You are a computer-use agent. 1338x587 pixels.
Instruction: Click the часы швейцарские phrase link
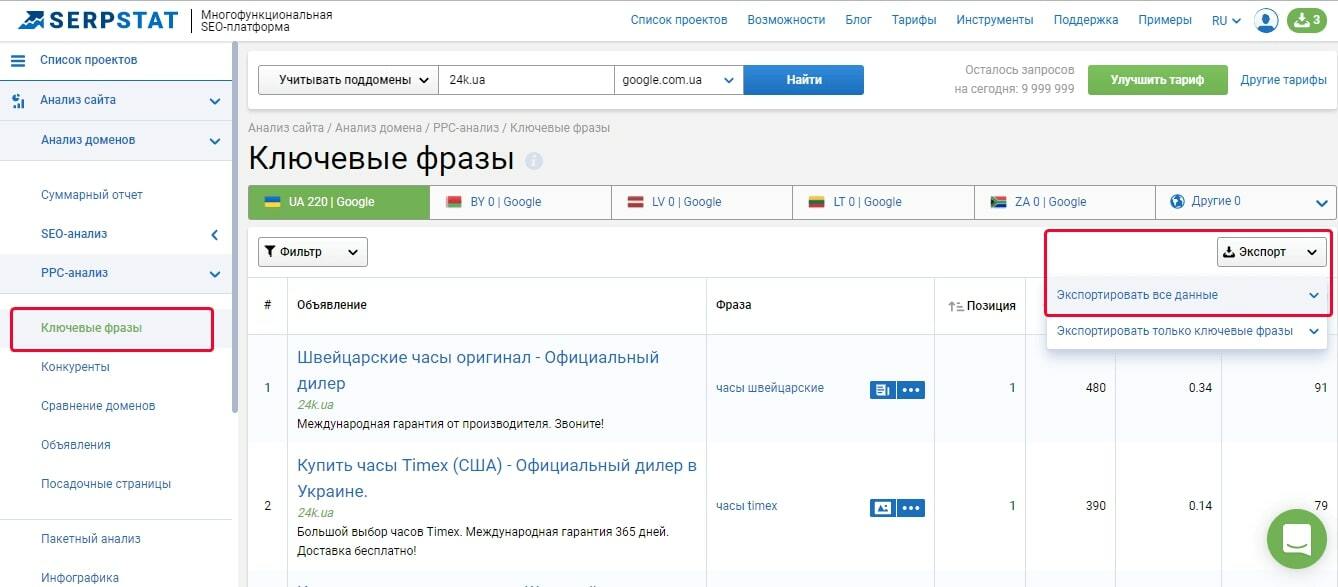coord(770,388)
